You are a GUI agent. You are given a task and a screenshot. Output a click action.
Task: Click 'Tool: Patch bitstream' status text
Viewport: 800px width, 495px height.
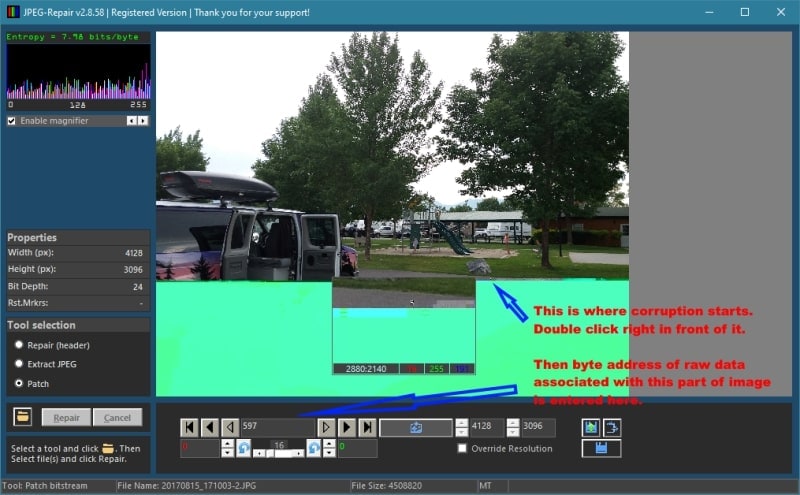[45, 486]
